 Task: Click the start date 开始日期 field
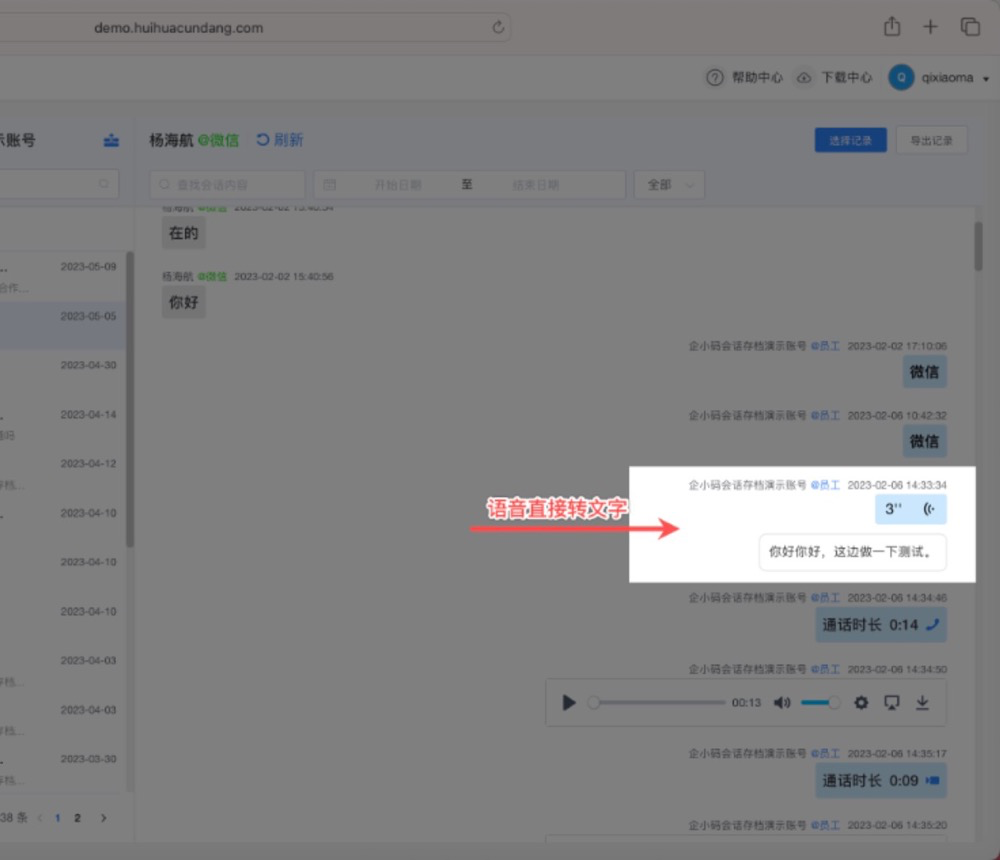[x=397, y=185]
